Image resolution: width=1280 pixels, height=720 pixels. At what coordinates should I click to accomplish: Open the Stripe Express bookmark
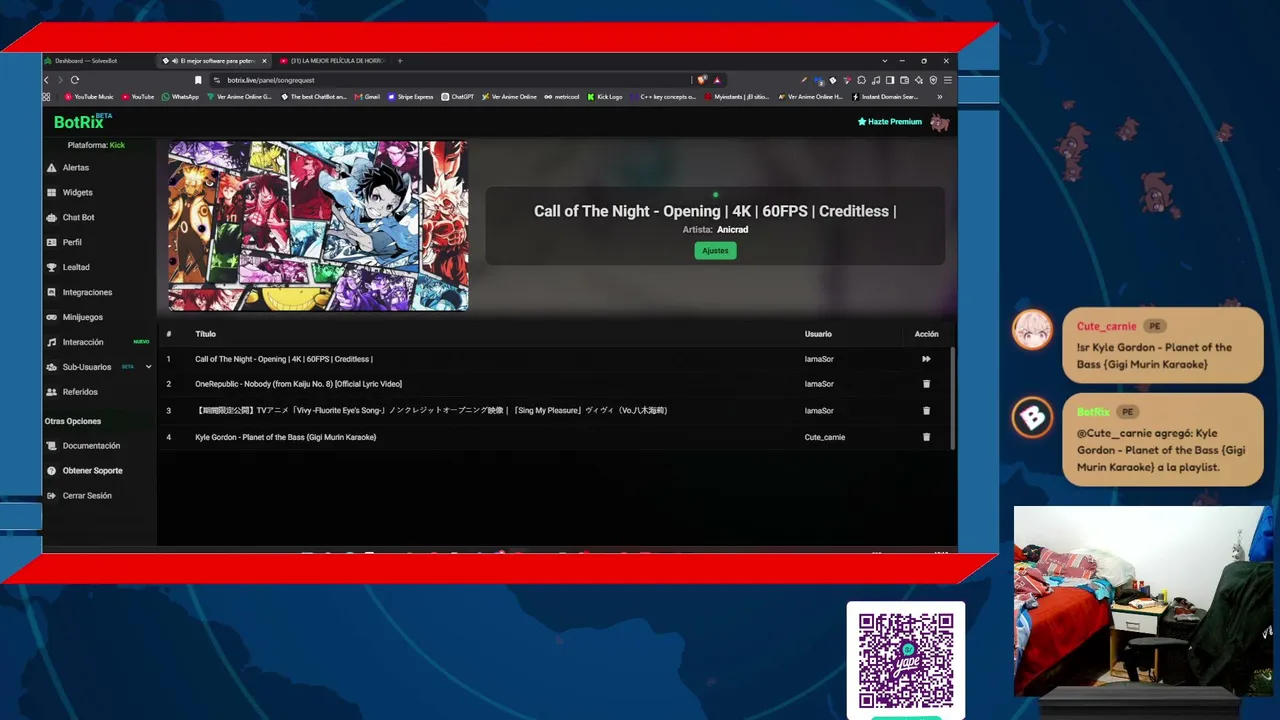(x=410, y=97)
